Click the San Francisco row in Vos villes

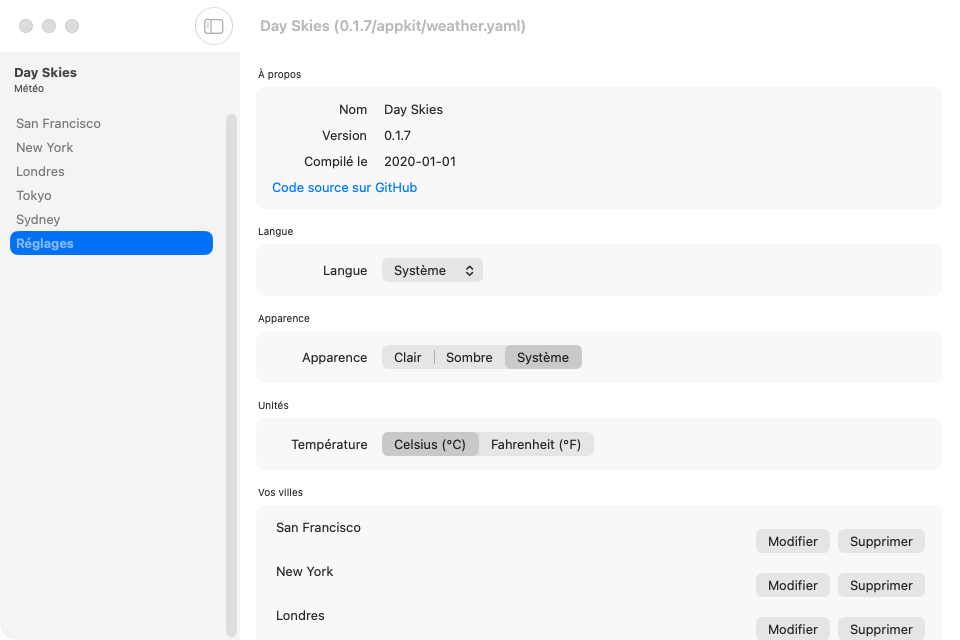tap(600, 534)
